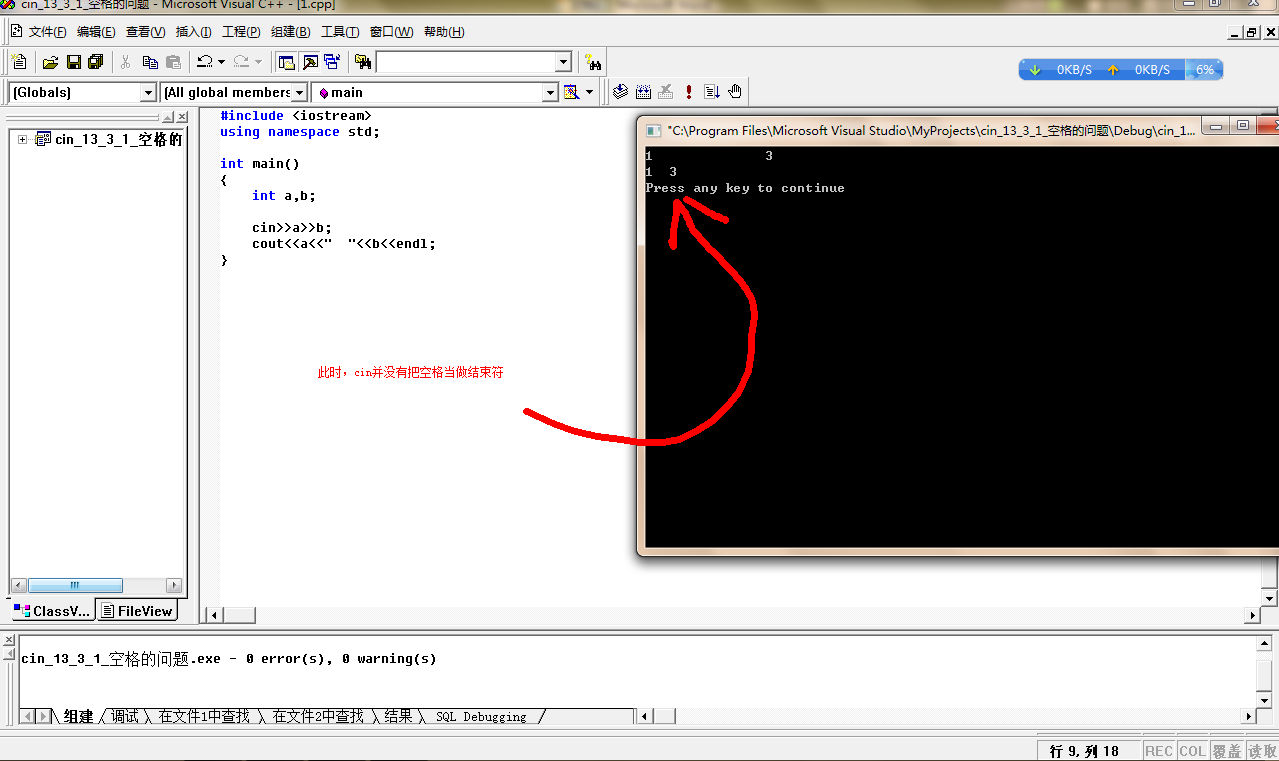Expand the cin_13_3_1 project tree node
The image size is (1279, 761).
tap(22, 139)
